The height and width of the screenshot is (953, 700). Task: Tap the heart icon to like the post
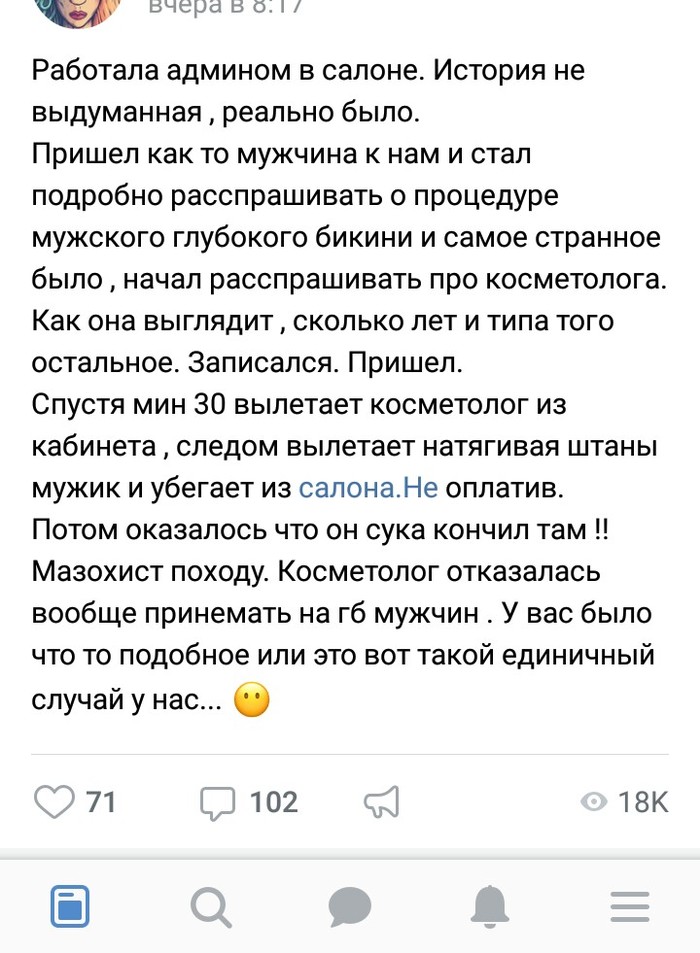(56, 801)
